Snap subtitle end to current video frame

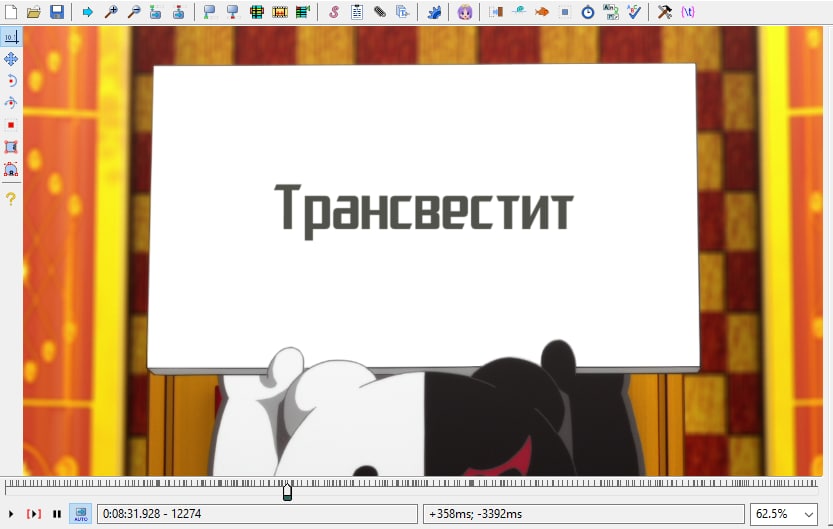[x=233, y=12]
